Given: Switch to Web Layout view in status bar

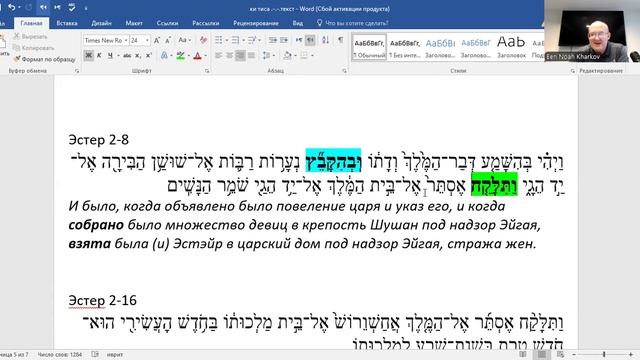Looking at the screenshot, I should 560,354.
